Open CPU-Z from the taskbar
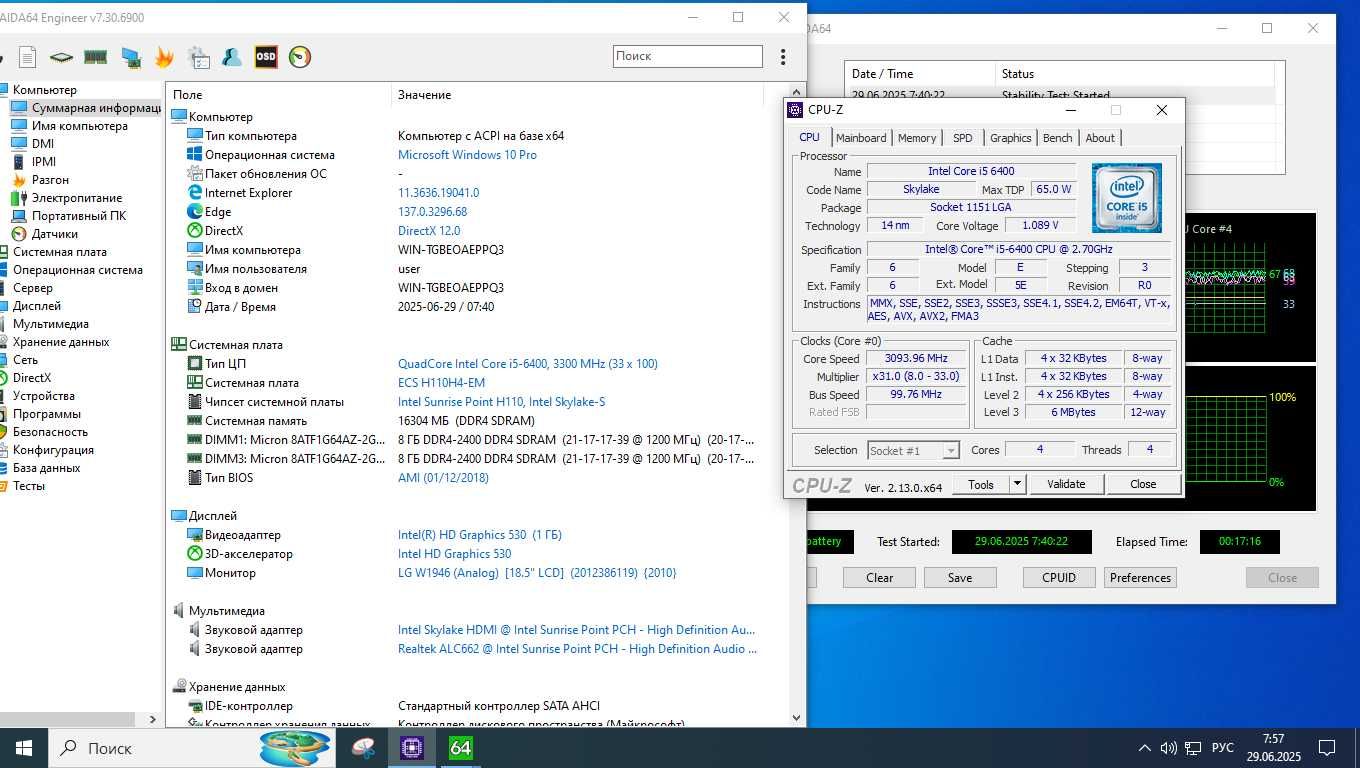The width and height of the screenshot is (1360, 768). pyautogui.click(x=412, y=747)
